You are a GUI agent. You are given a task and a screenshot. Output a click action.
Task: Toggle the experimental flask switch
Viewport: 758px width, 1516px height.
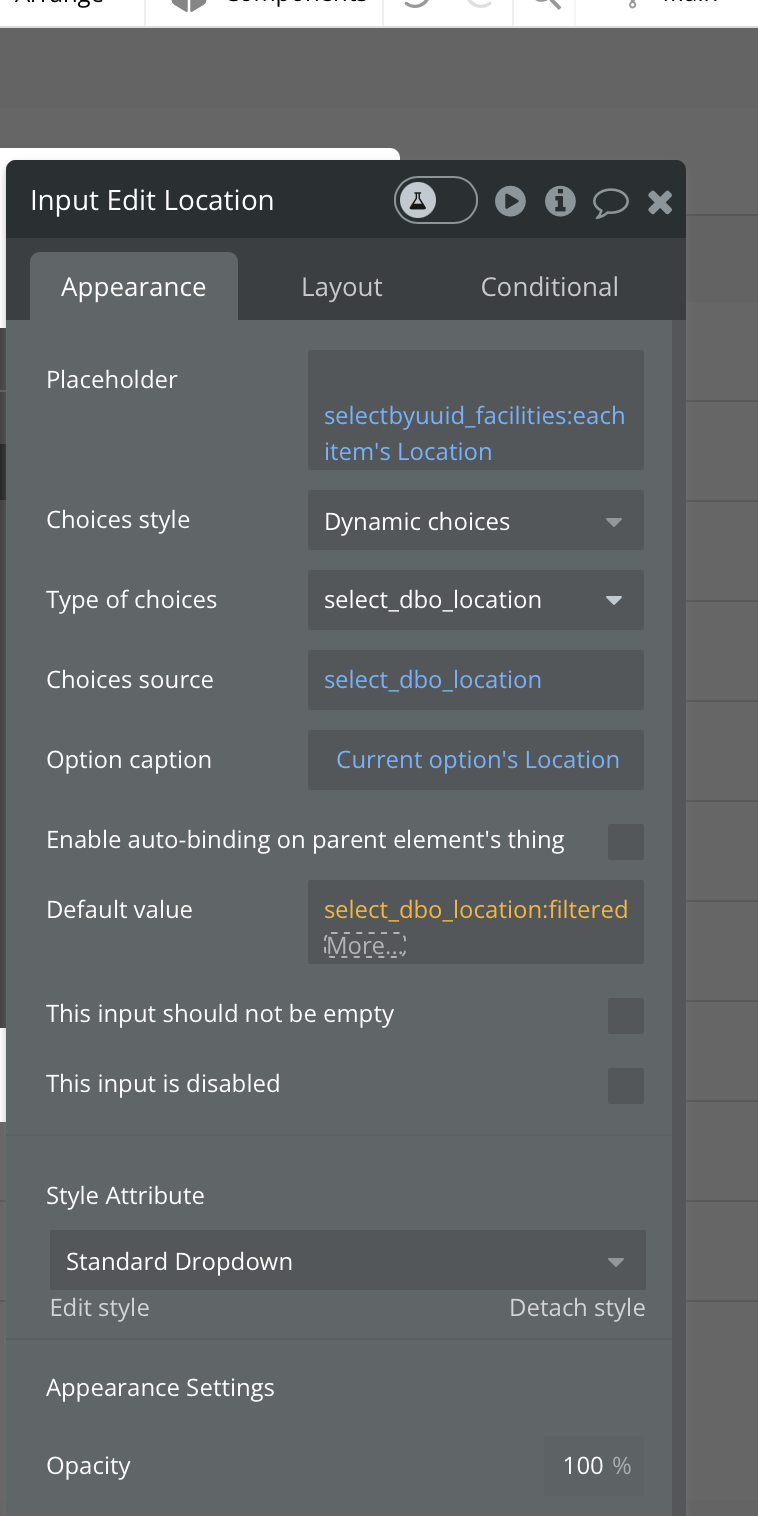click(435, 201)
